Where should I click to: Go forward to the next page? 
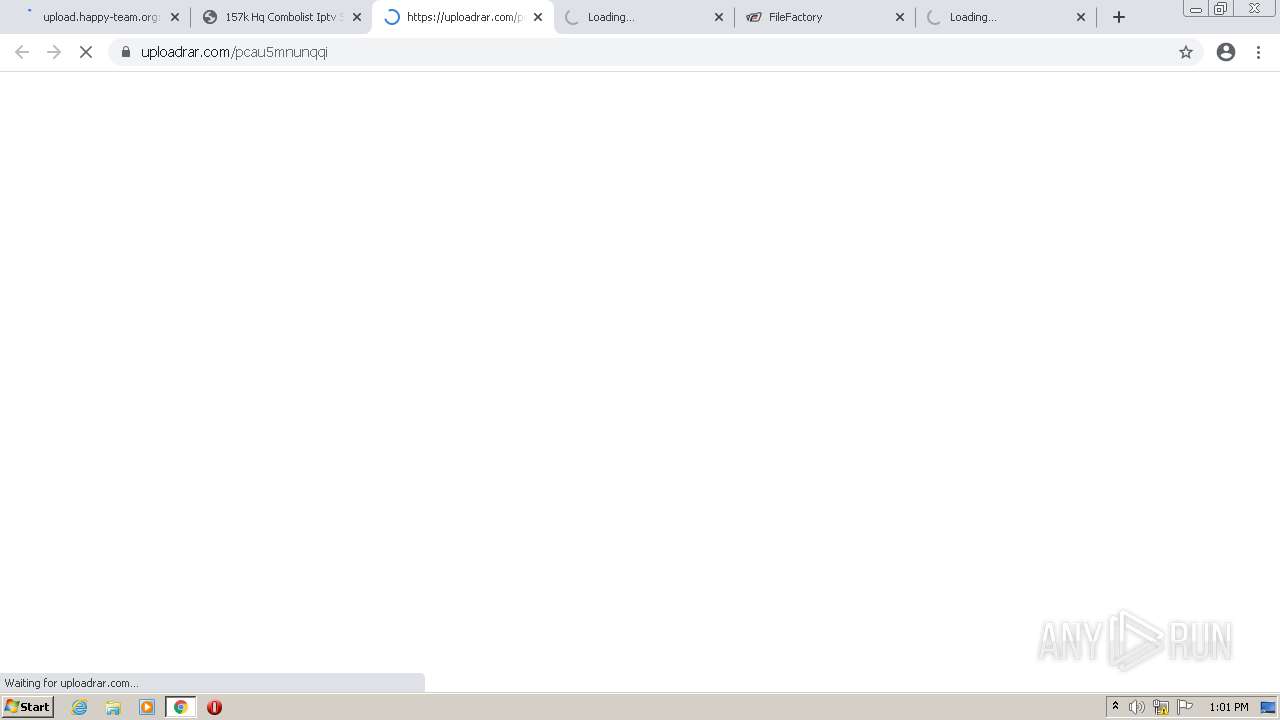pos(54,52)
